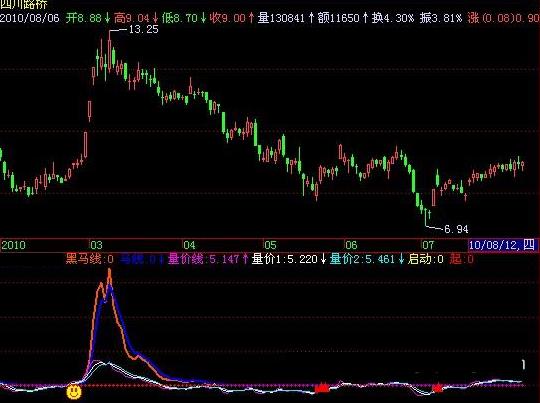Click the yellow smiley face signal icon
The image size is (540, 403).
tap(74, 391)
